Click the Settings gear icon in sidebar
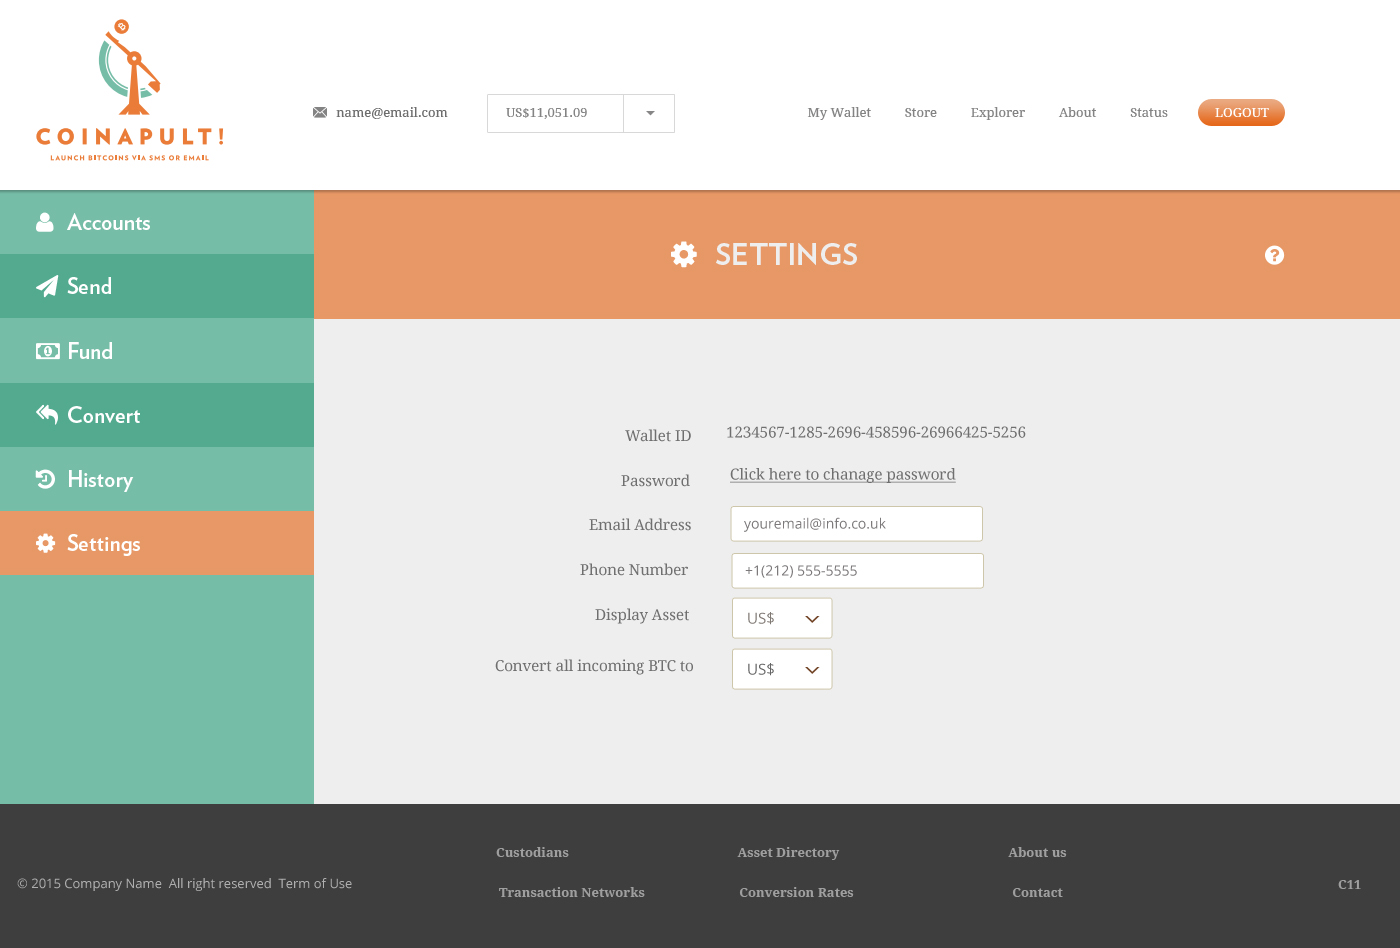The height and width of the screenshot is (948, 1400). [45, 543]
